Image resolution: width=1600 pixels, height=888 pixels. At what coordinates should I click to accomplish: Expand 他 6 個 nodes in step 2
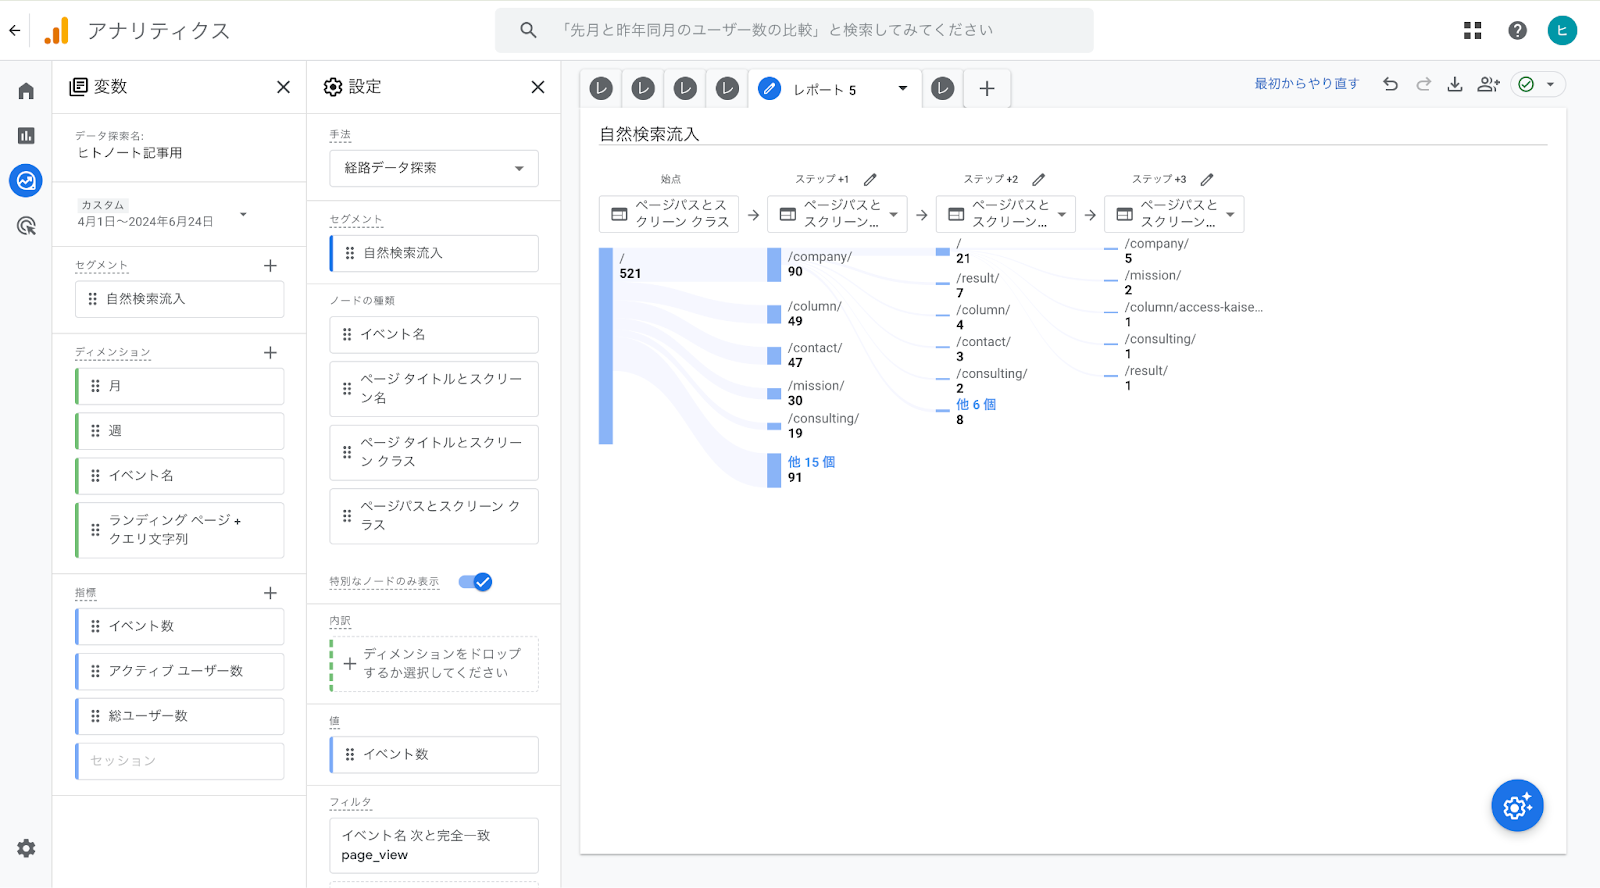pos(976,404)
